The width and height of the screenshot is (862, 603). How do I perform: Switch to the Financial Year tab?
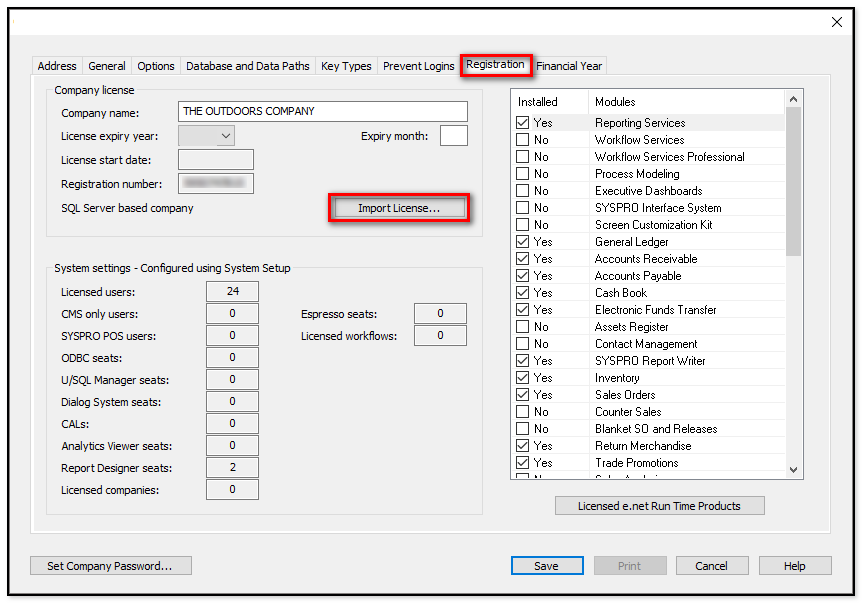(569, 66)
